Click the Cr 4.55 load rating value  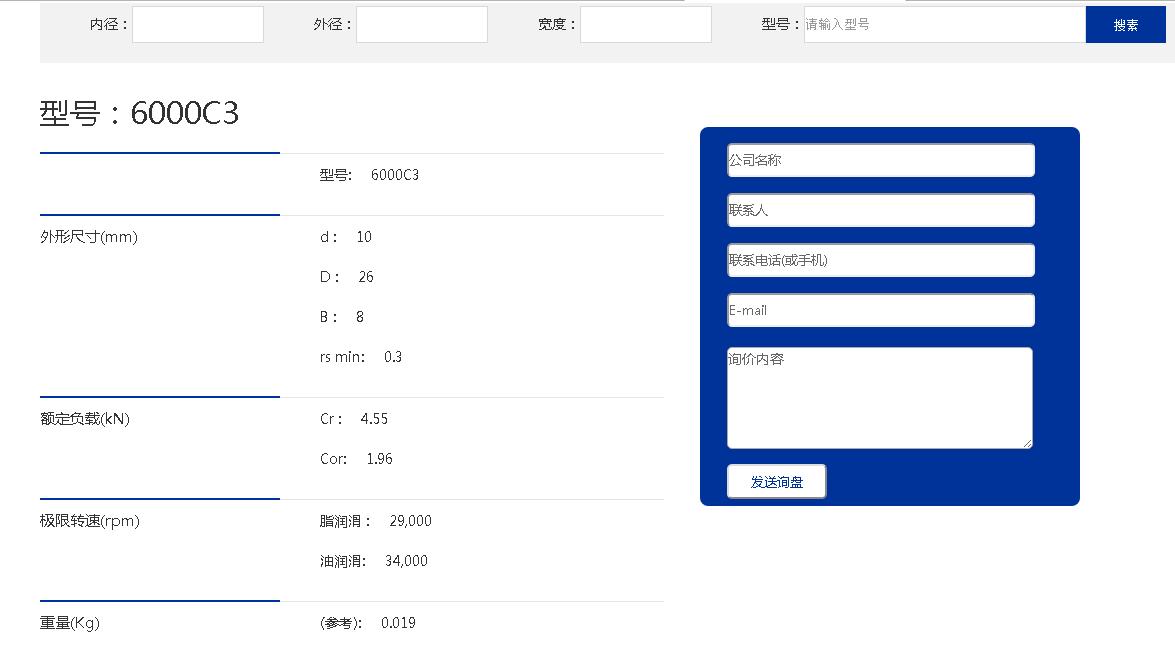point(374,419)
